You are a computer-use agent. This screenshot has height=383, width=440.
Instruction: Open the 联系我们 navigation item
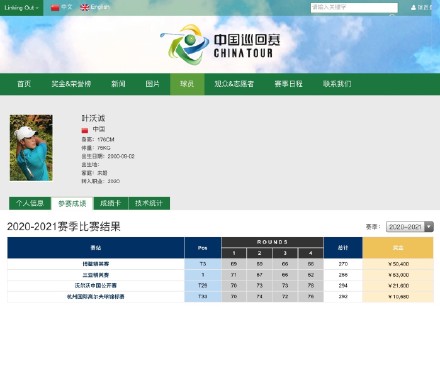(x=337, y=84)
